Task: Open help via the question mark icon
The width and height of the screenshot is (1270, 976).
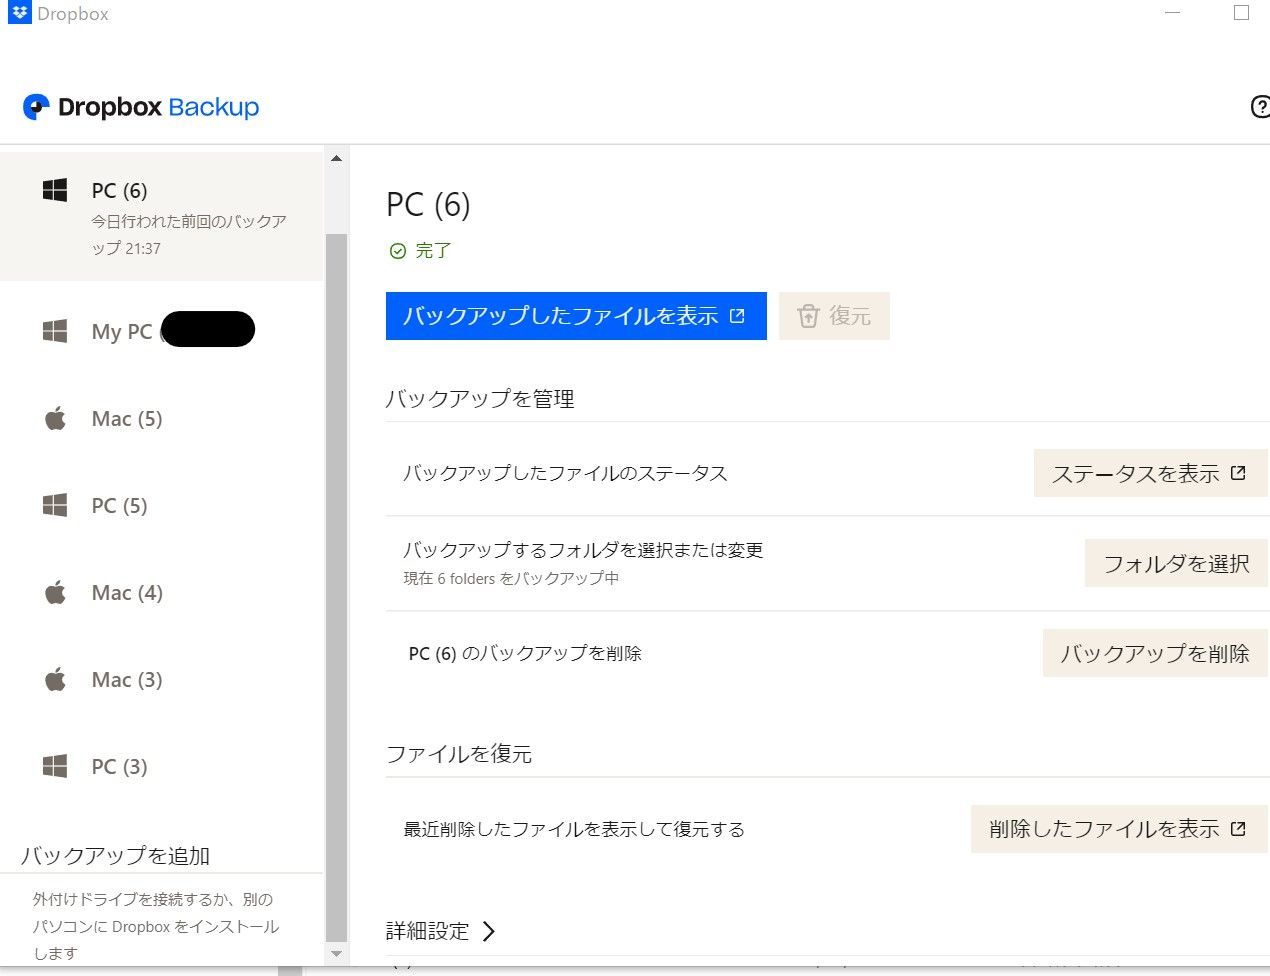Action: click(x=1259, y=106)
